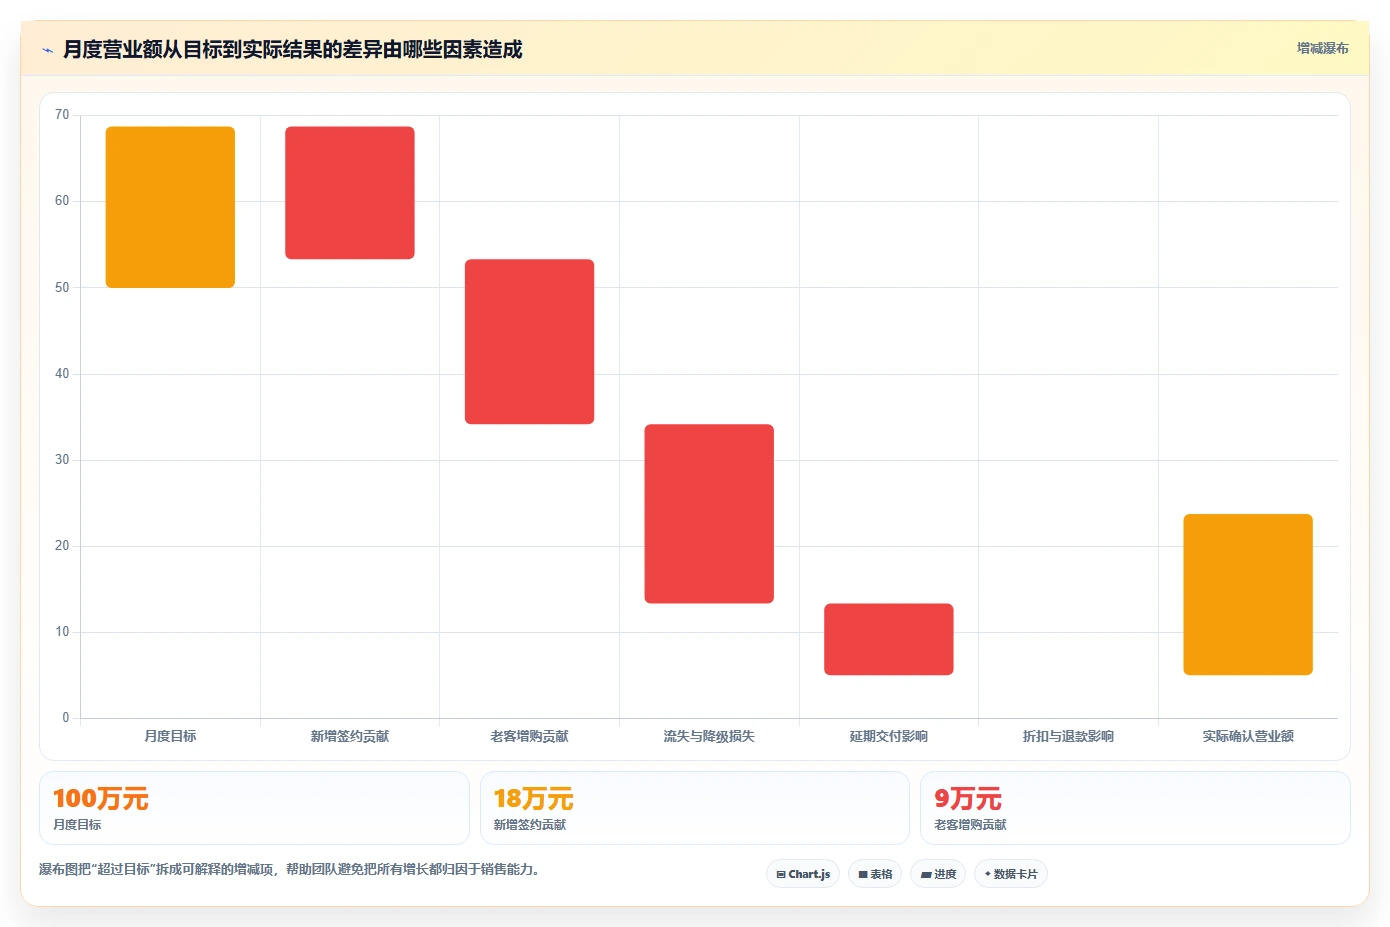
Task: Click the chart heading 月度营业额从目标到实际结果的差异由哪些因素造成
Action: click(292, 50)
